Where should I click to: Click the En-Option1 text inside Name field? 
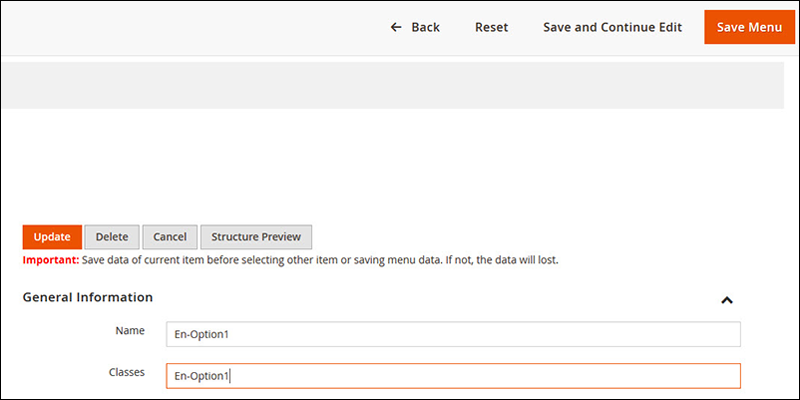[x=199, y=335]
